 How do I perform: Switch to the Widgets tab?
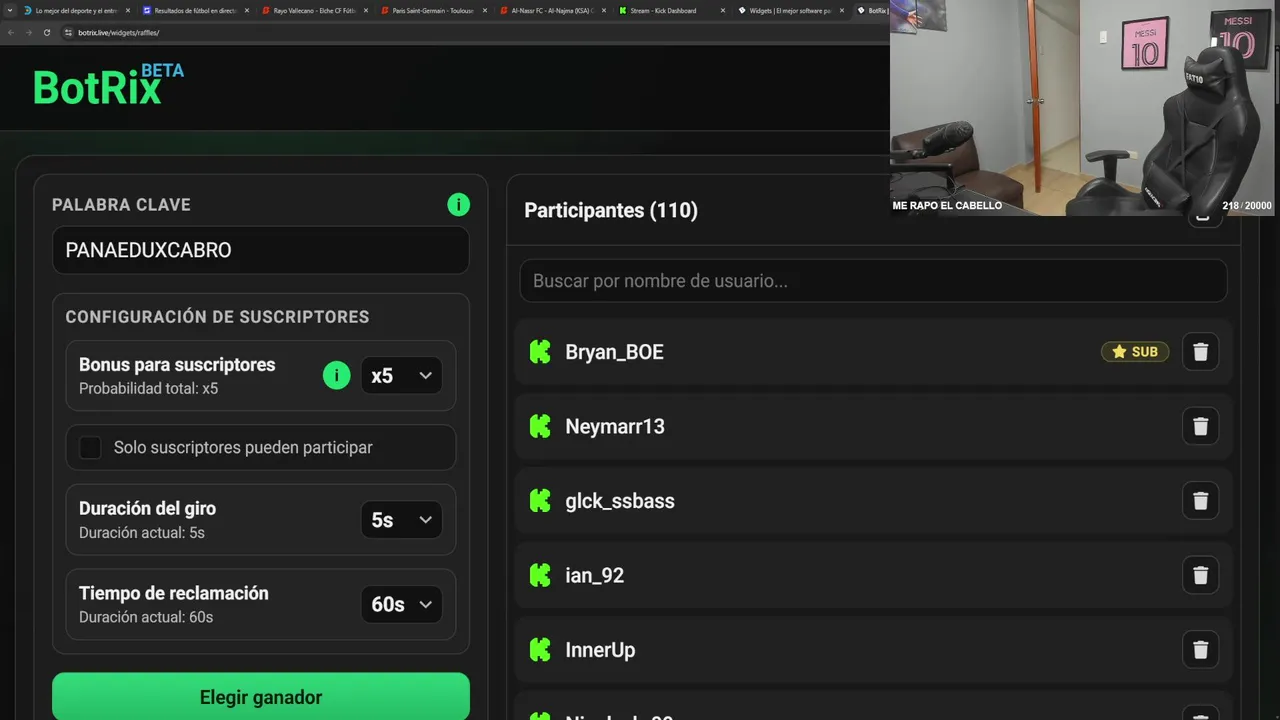pos(790,10)
